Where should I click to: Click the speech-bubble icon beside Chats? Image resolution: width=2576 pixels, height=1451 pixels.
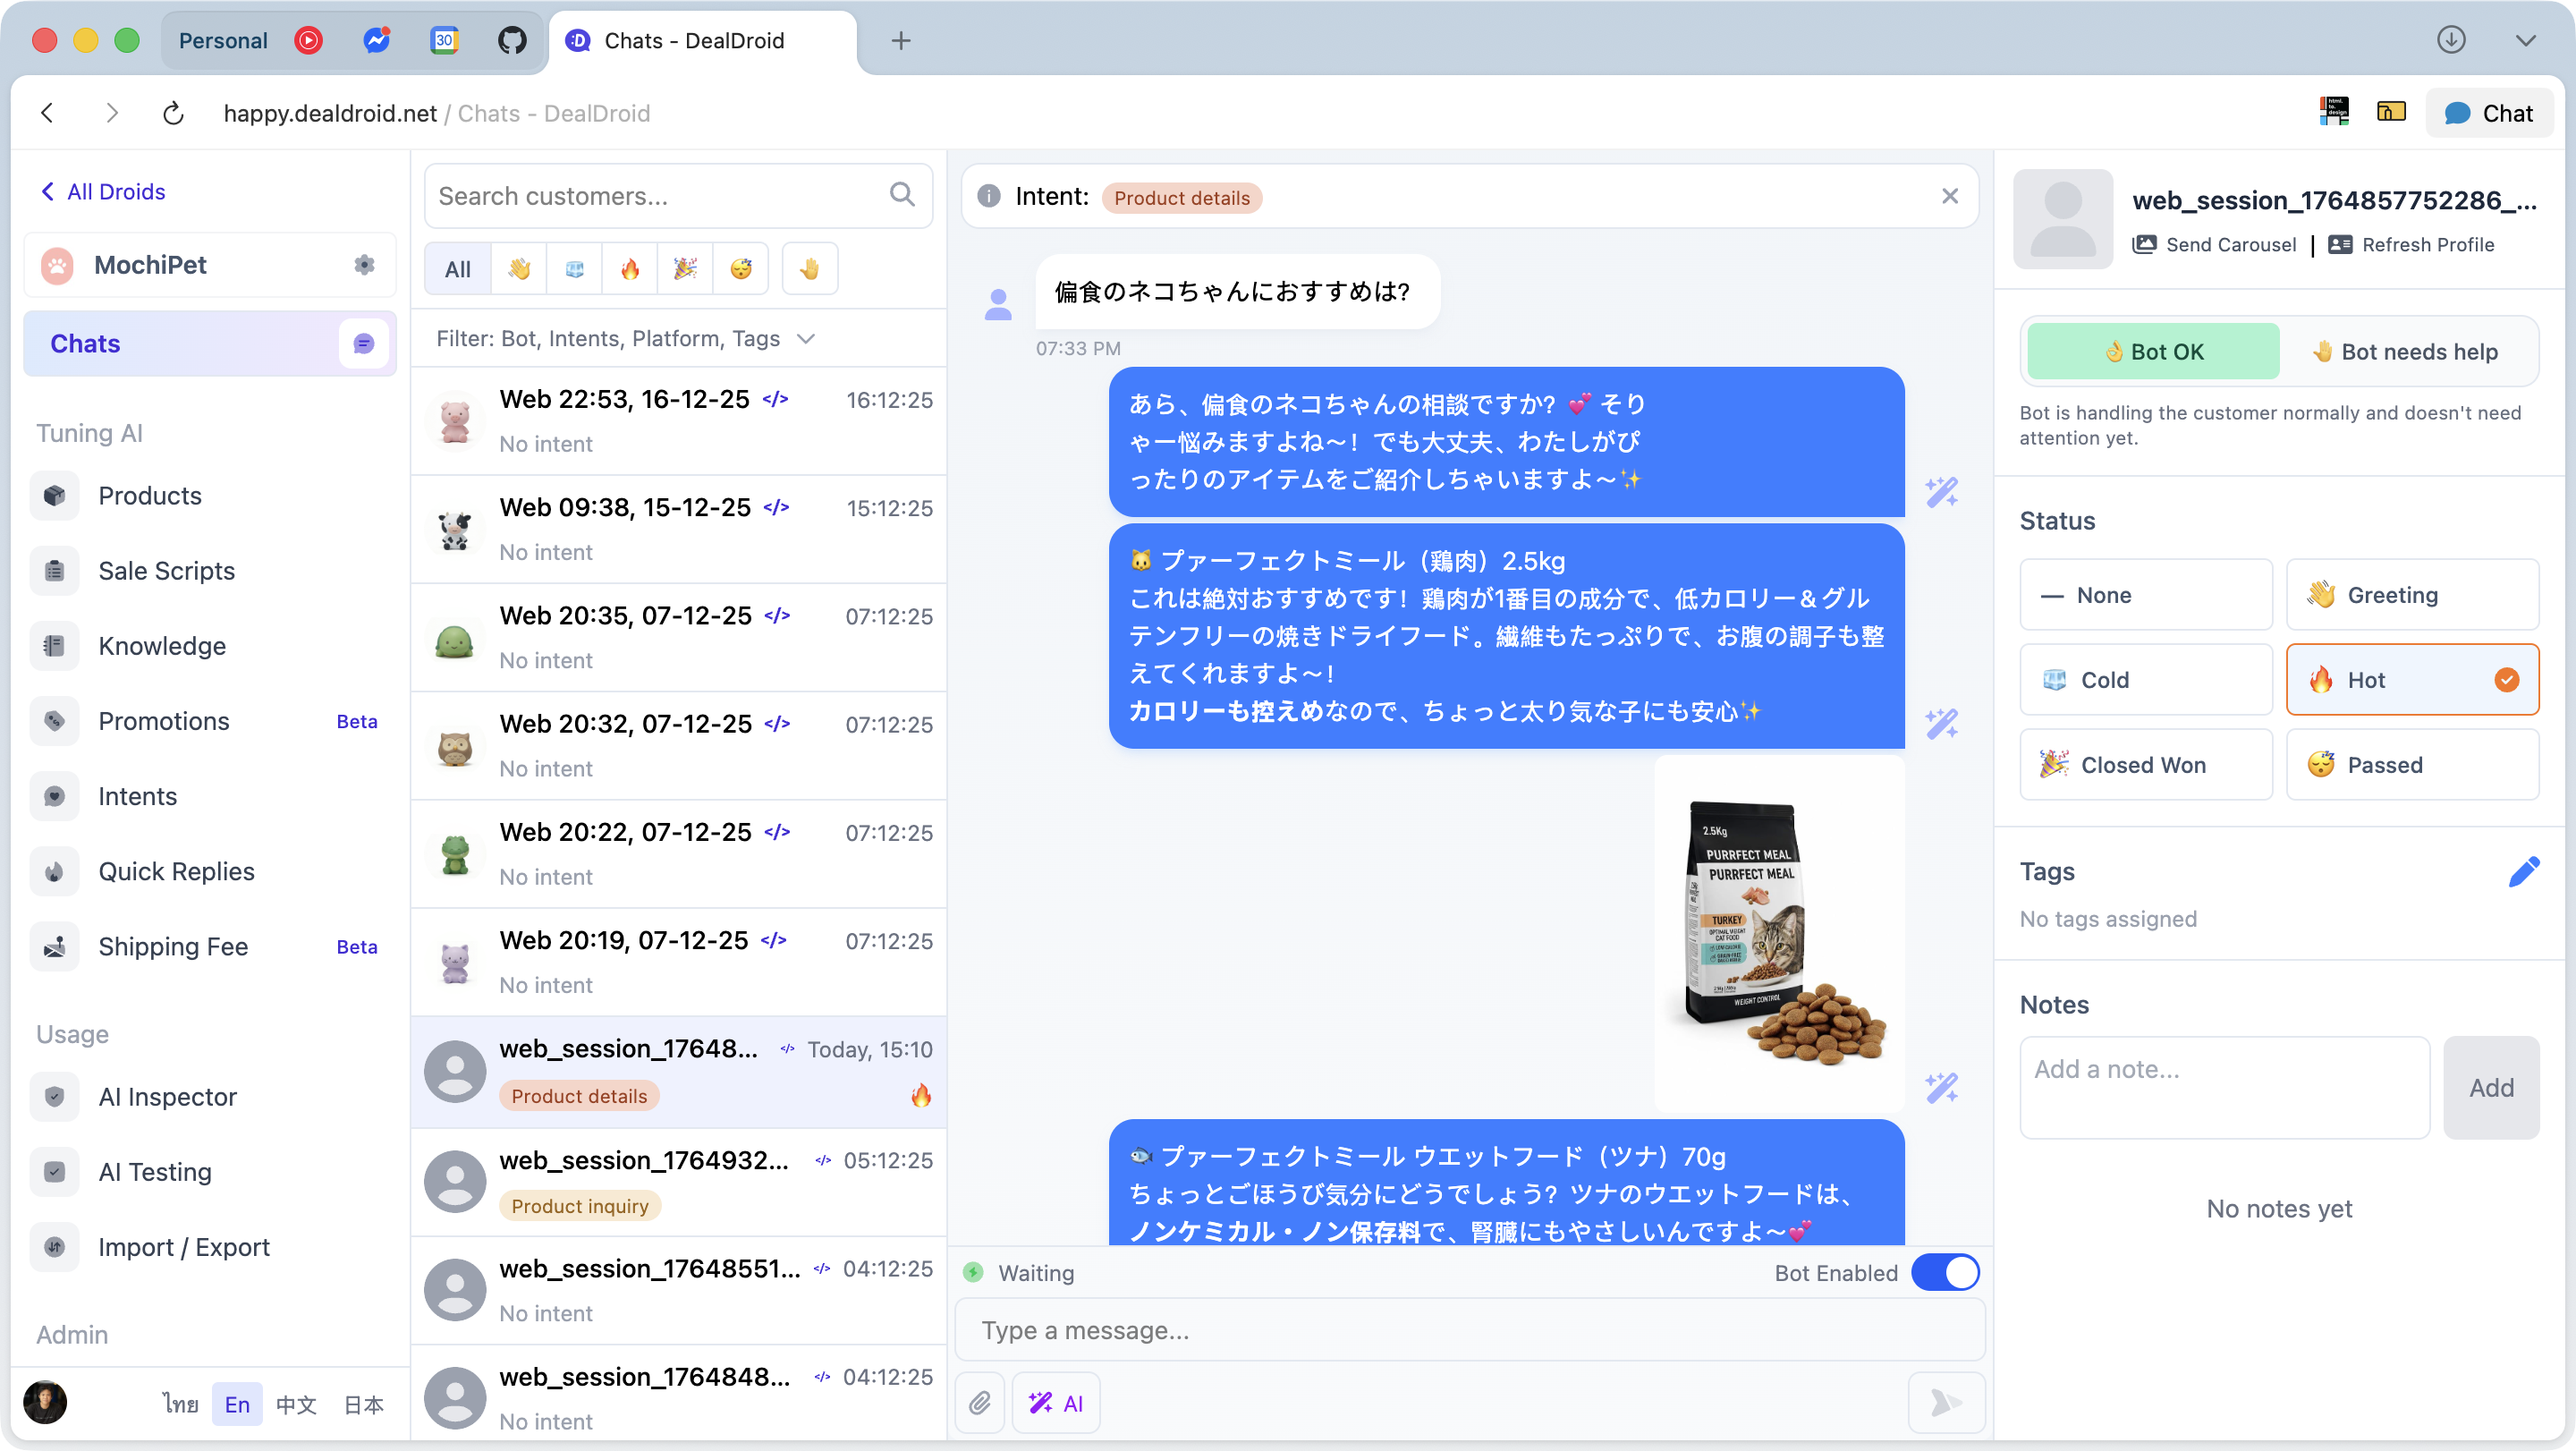coord(362,343)
